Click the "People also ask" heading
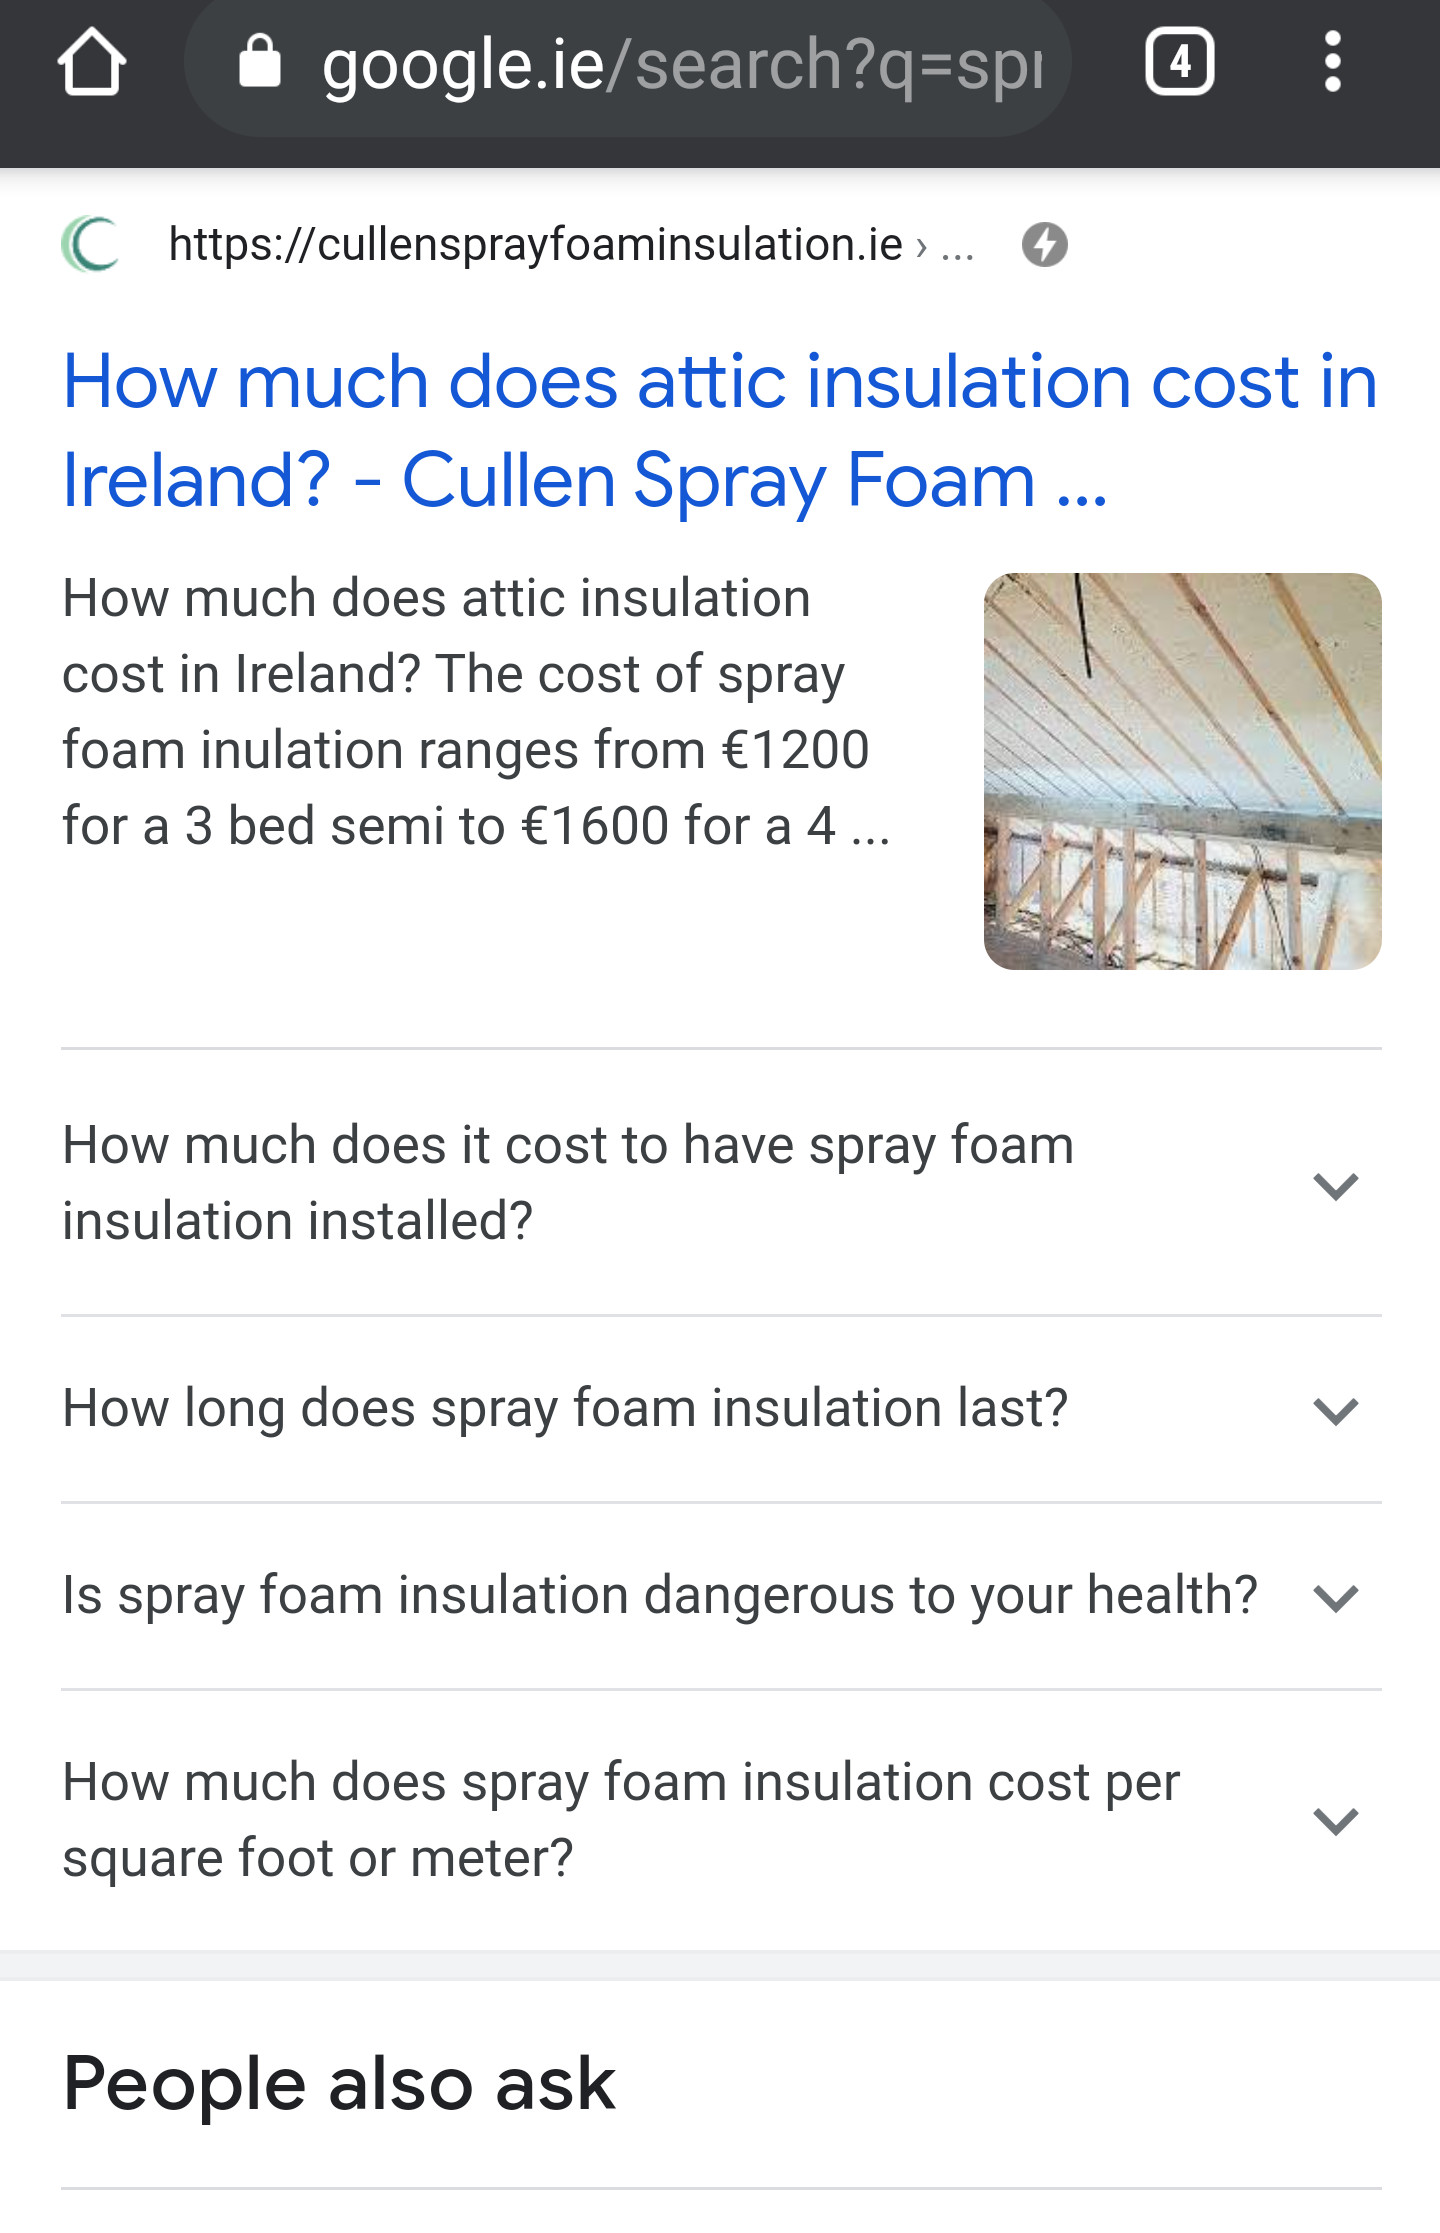Screen dimensions: 1440x2233 (339, 2086)
